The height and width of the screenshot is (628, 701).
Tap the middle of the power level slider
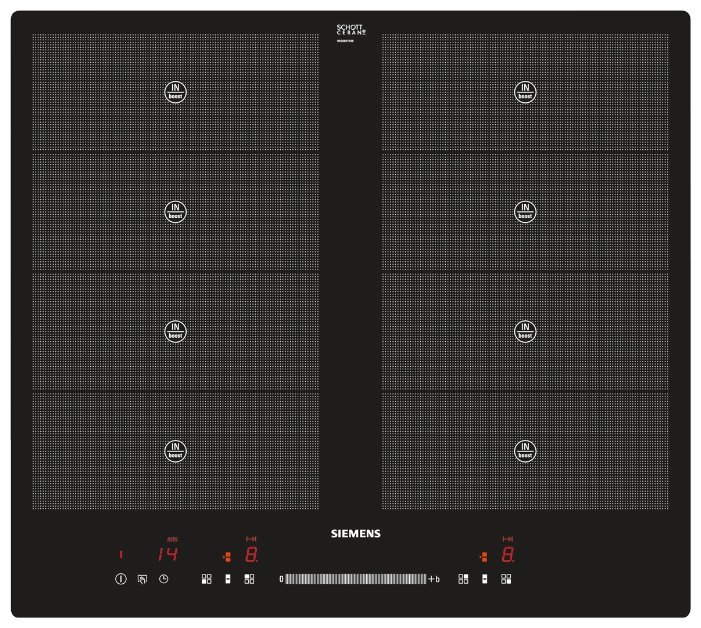click(356, 579)
